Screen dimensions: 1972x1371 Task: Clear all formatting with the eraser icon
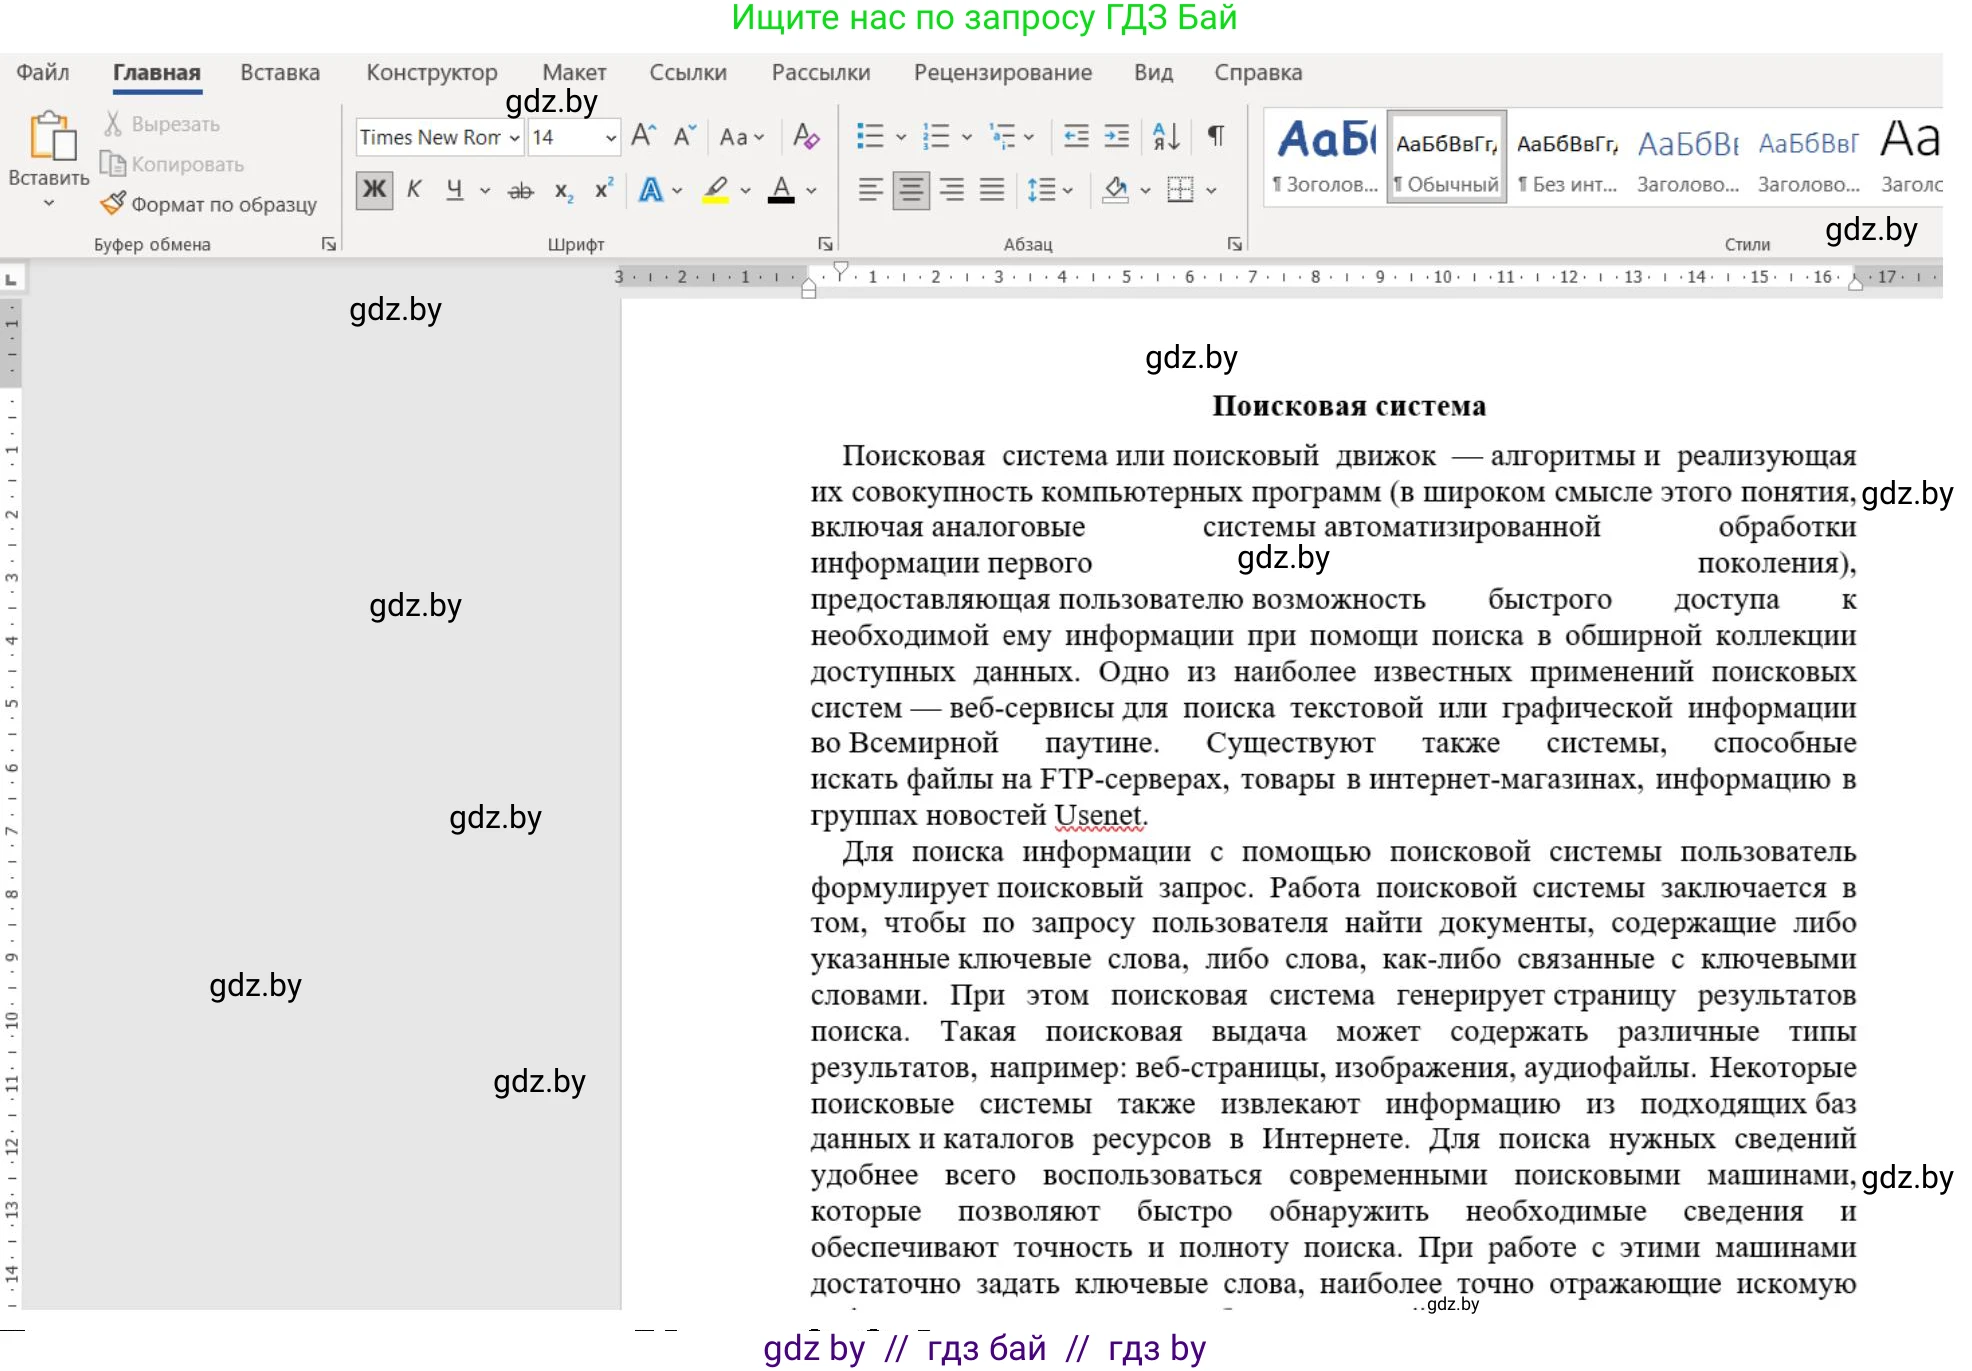tap(805, 137)
